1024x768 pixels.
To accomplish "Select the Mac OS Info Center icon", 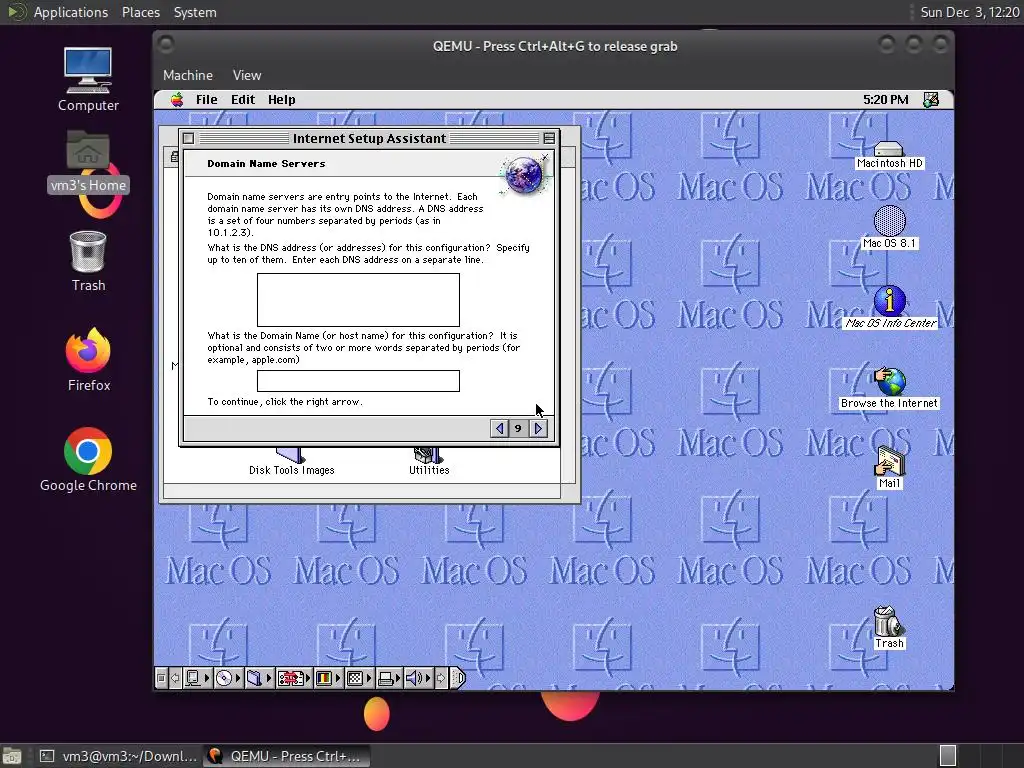I will pyautogui.click(x=889, y=308).
